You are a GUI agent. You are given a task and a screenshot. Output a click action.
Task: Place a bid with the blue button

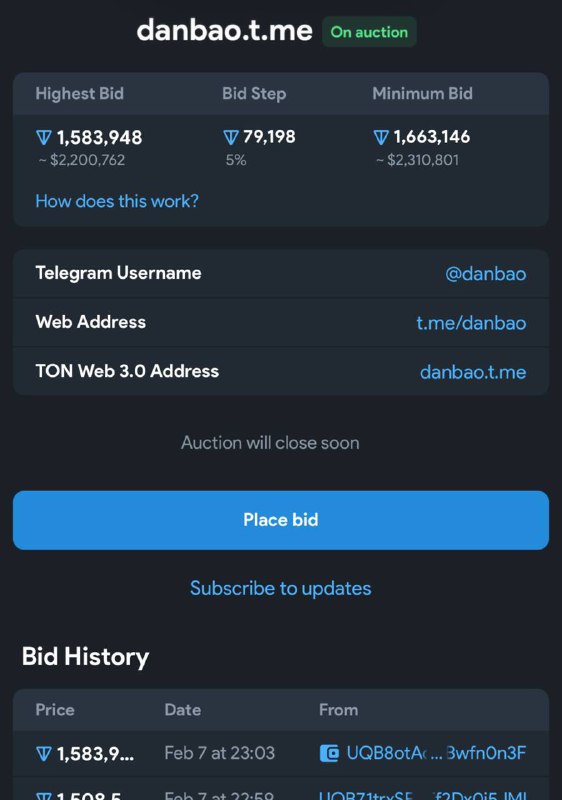click(x=281, y=520)
